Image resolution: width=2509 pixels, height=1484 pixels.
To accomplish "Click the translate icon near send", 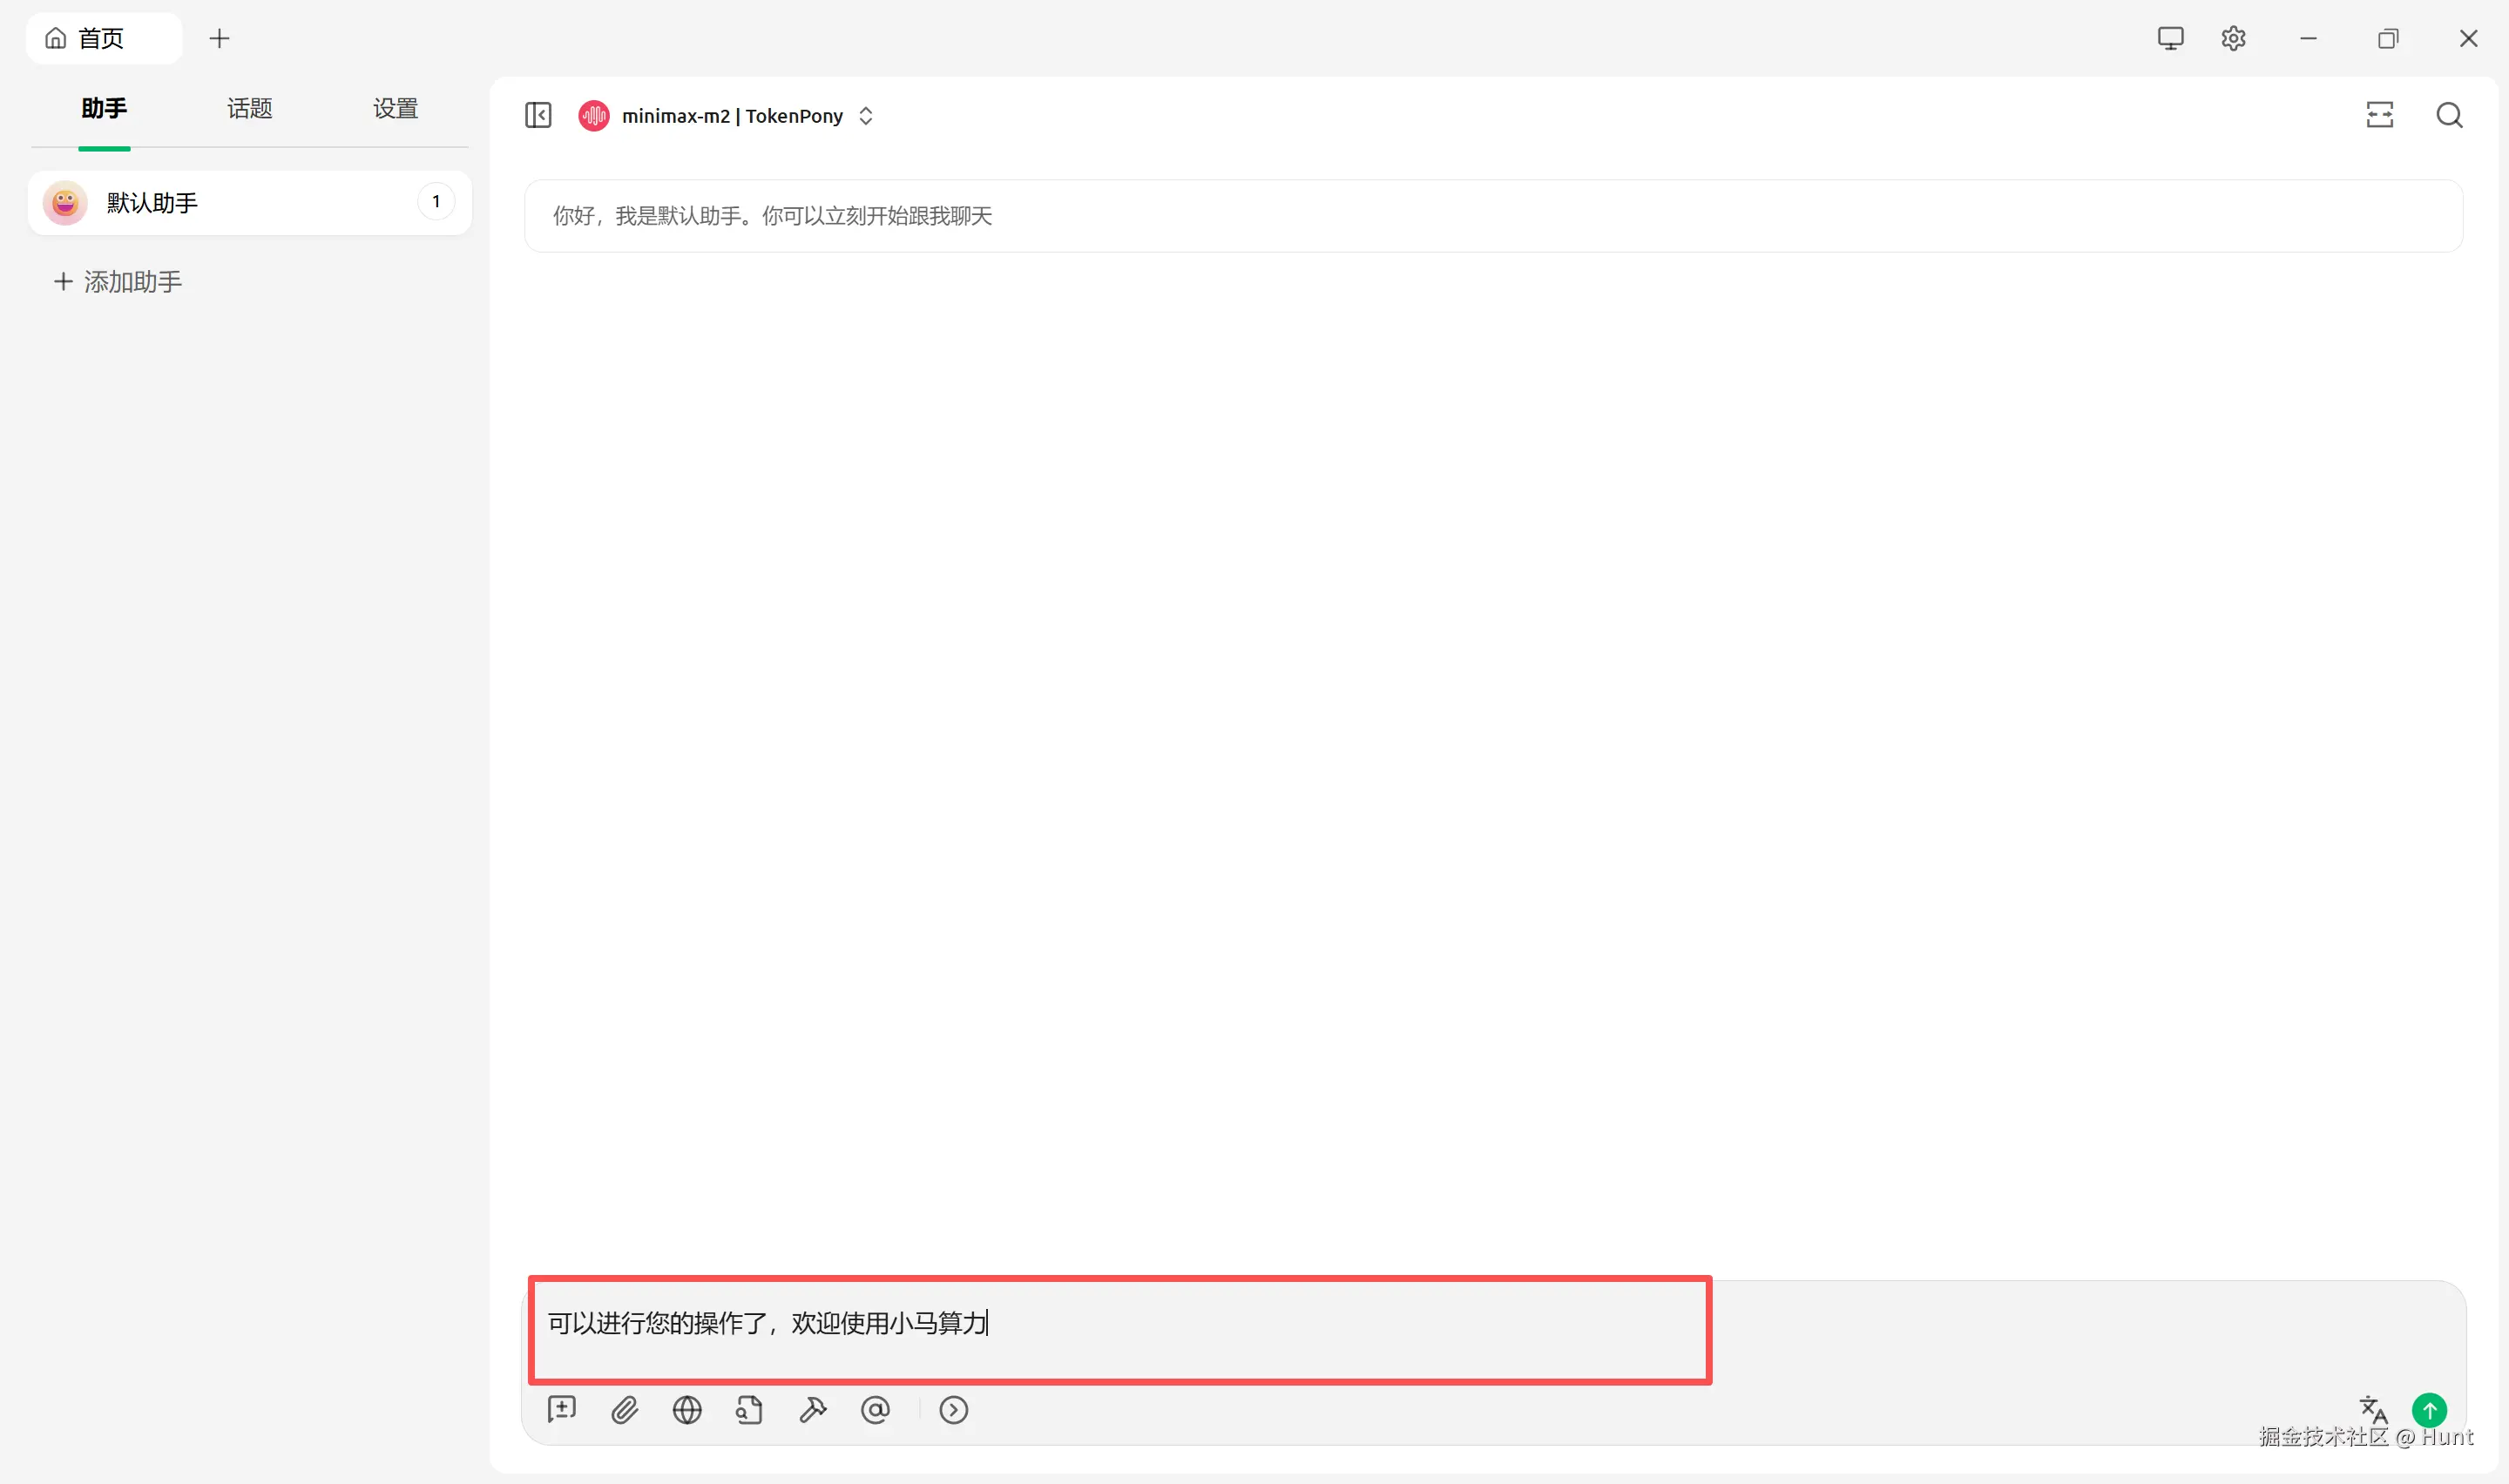I will (2372, 1409).
